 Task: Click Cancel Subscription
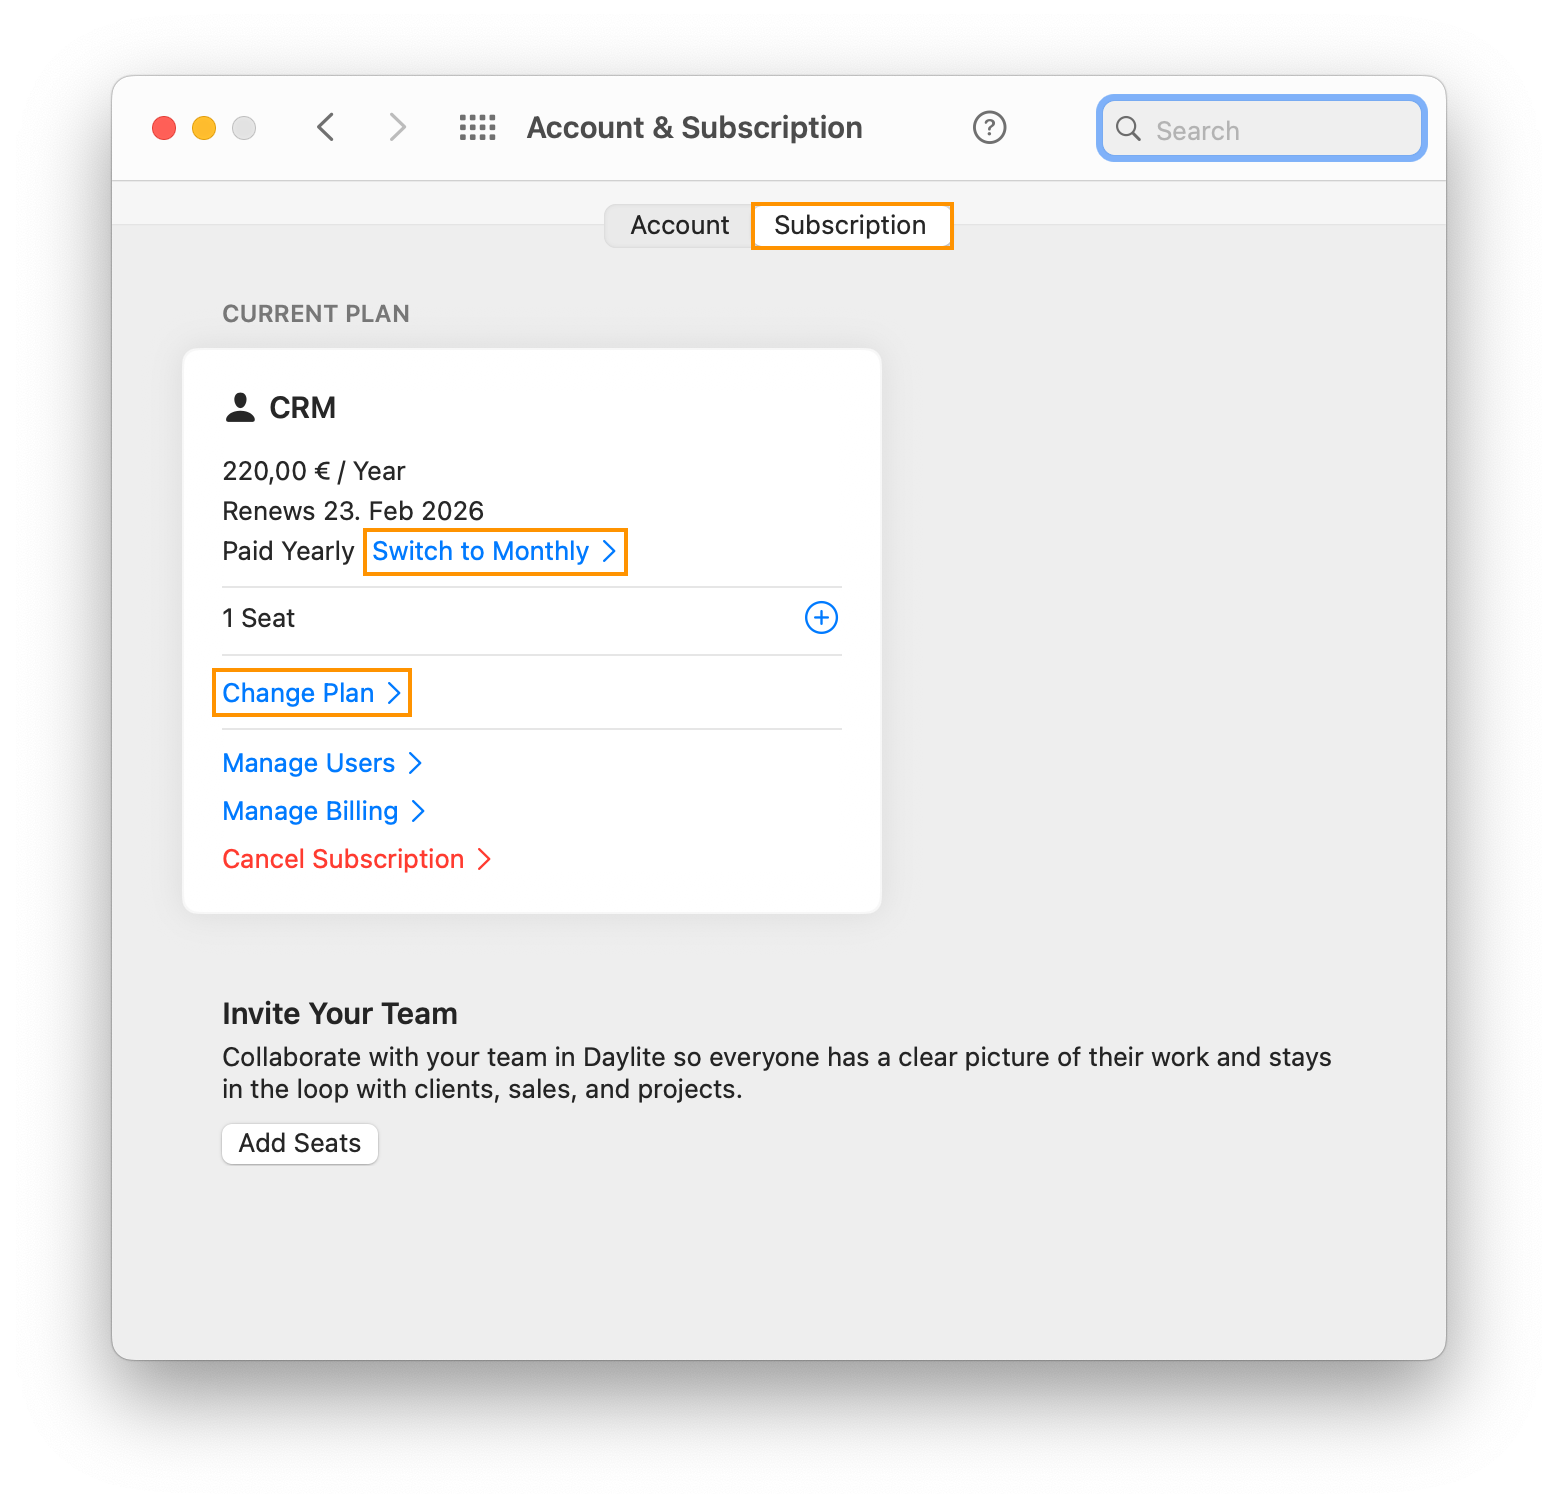(356, 859)
